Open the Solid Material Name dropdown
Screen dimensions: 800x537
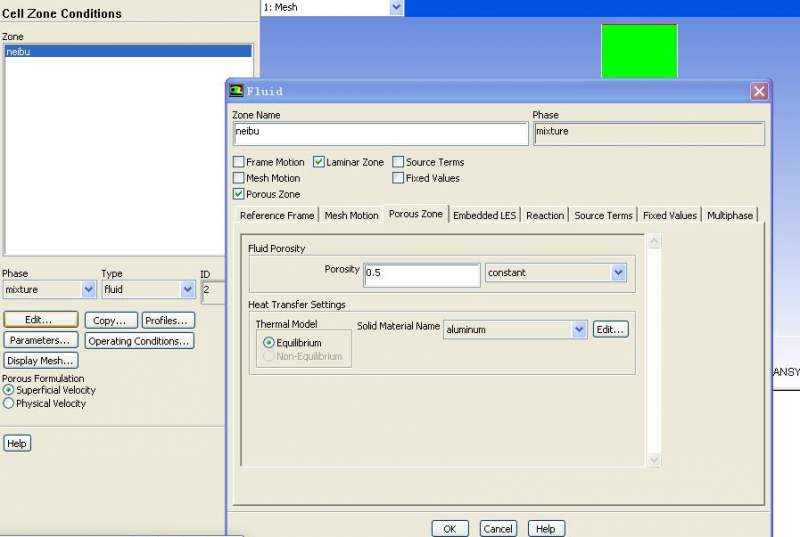[579, 329]
